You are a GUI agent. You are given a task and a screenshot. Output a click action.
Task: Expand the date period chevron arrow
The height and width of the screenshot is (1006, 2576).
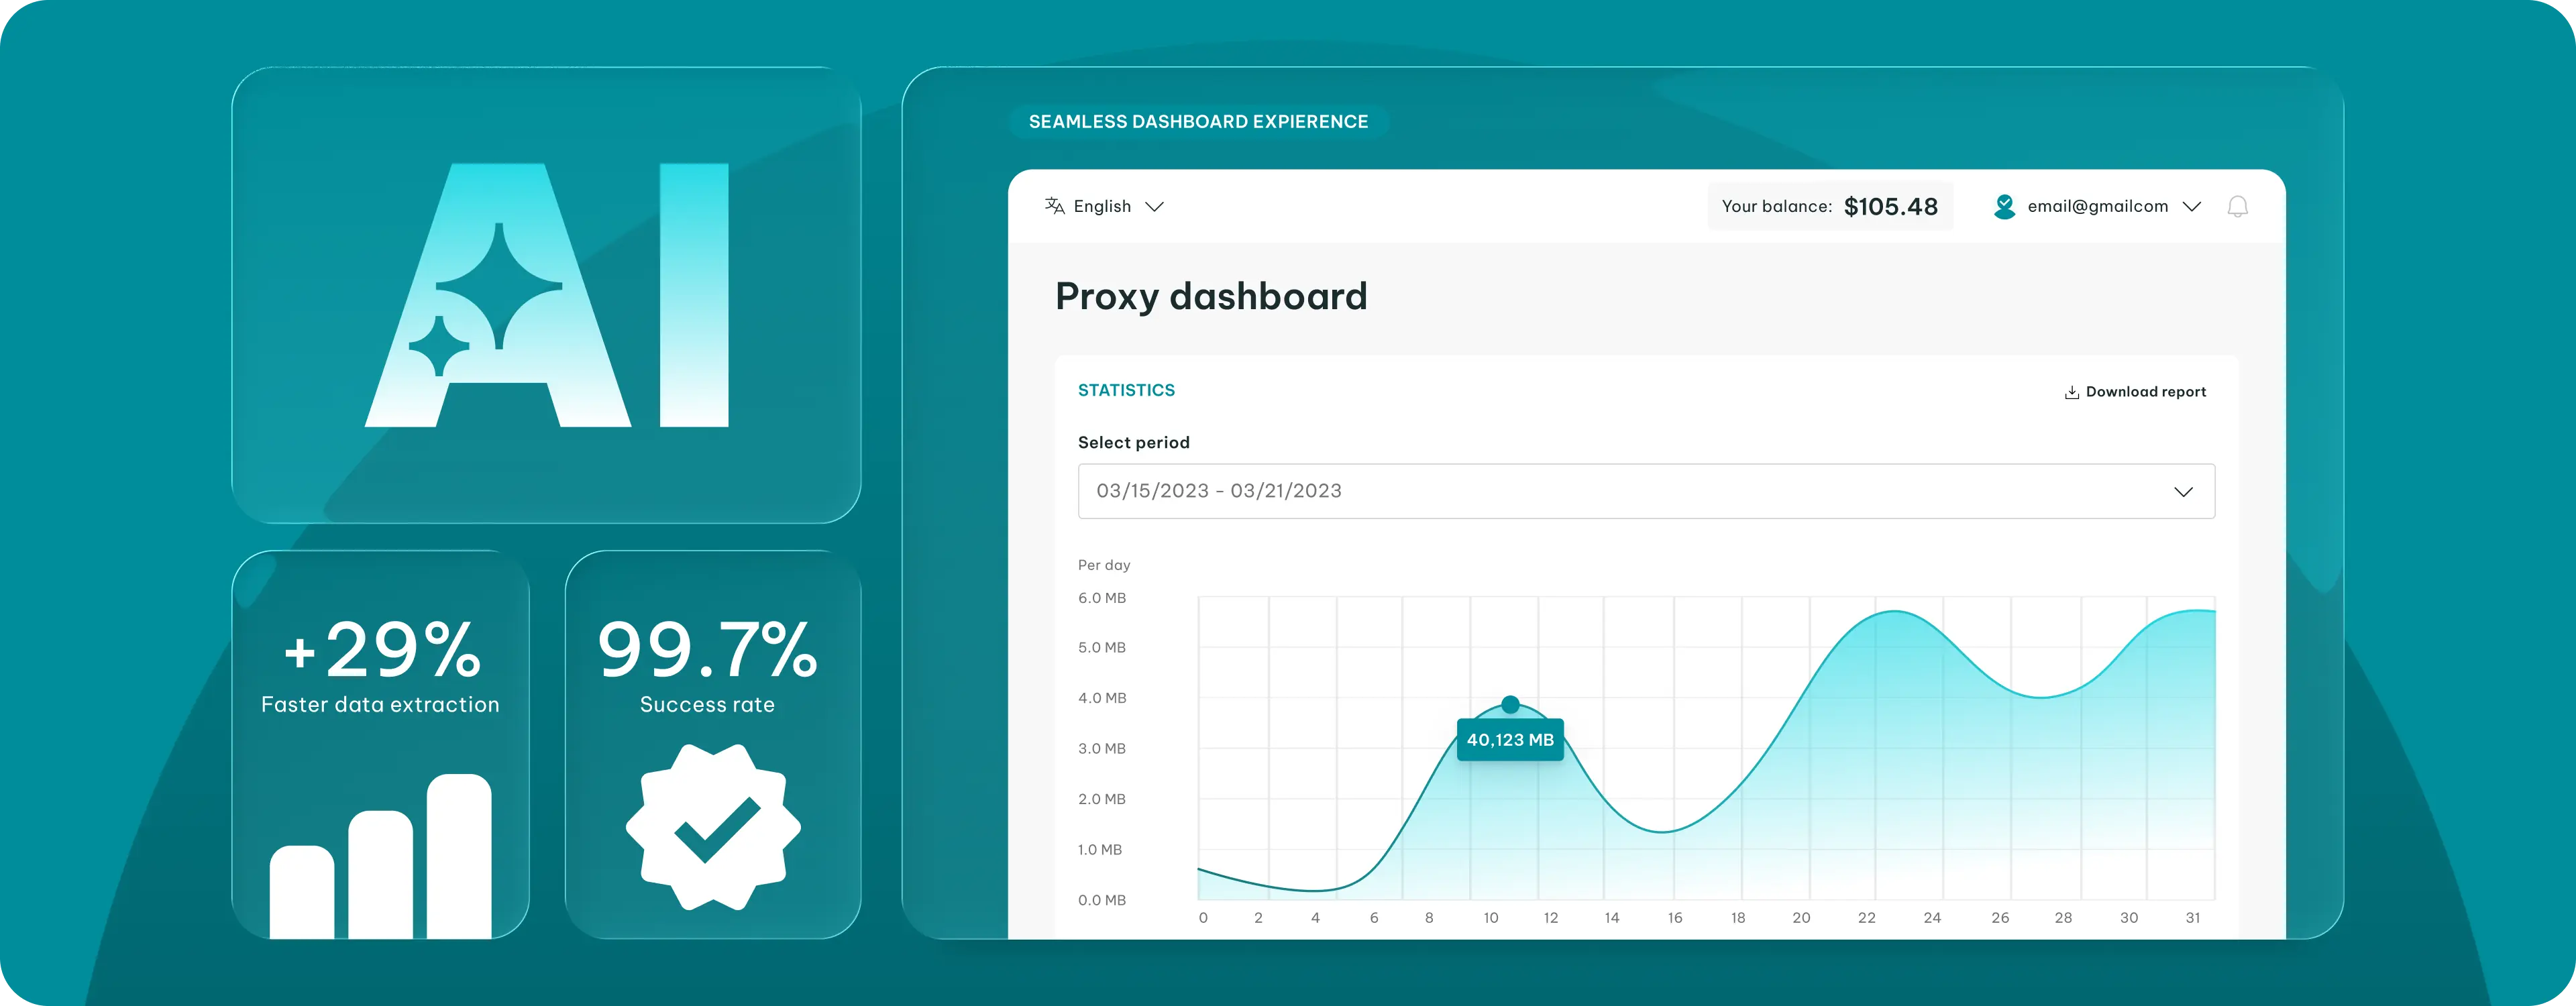point(2183,492)
